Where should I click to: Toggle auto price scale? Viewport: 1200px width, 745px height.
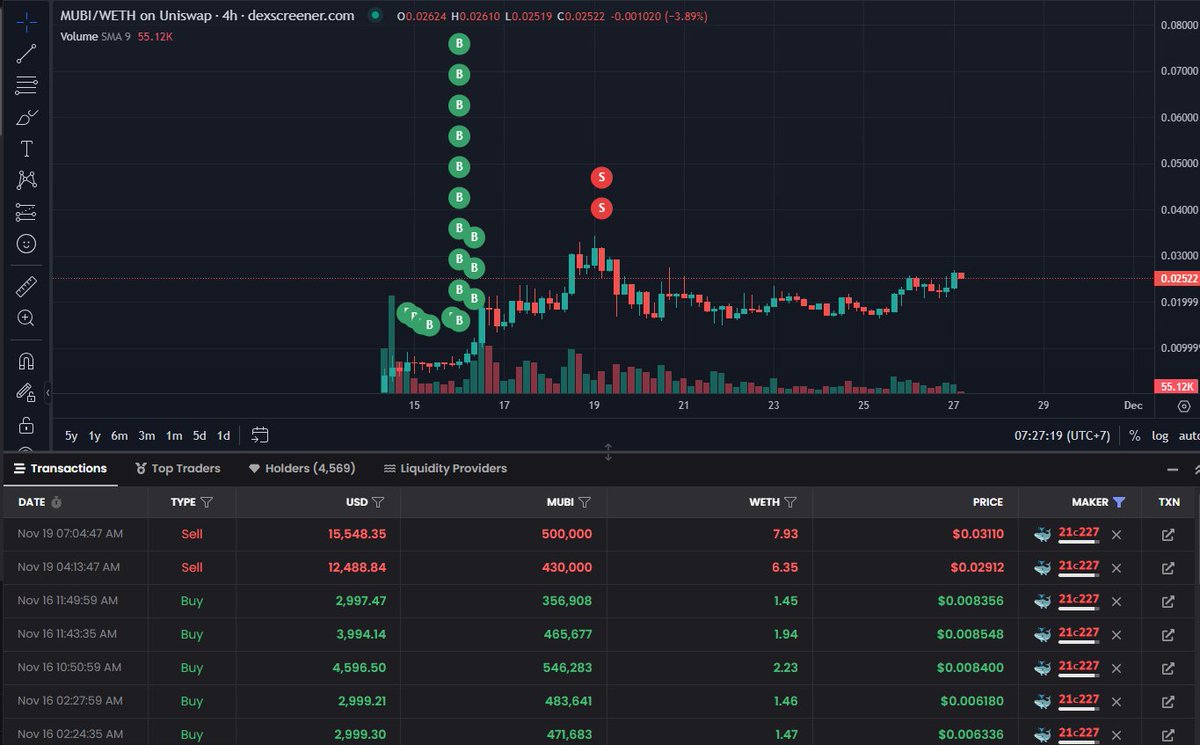click(1189, 436)
